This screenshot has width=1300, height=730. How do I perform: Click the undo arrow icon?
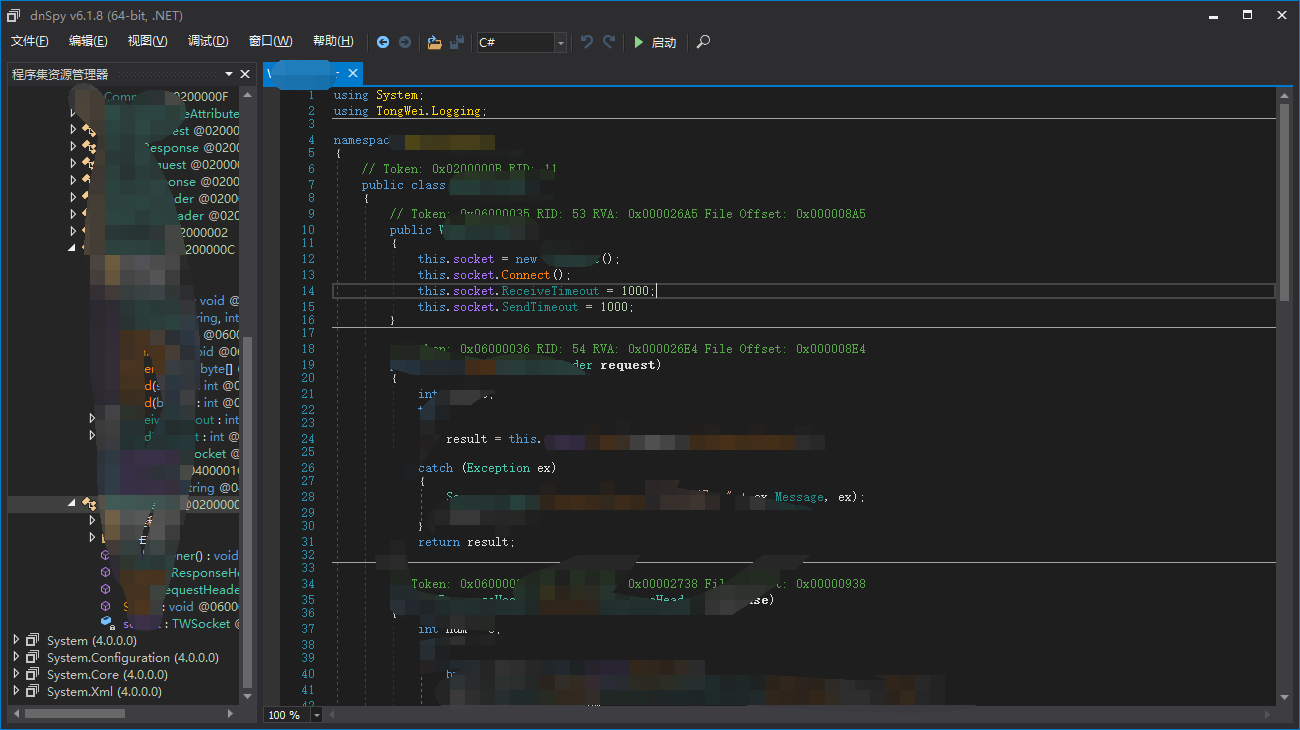click(x=587, y=42)
